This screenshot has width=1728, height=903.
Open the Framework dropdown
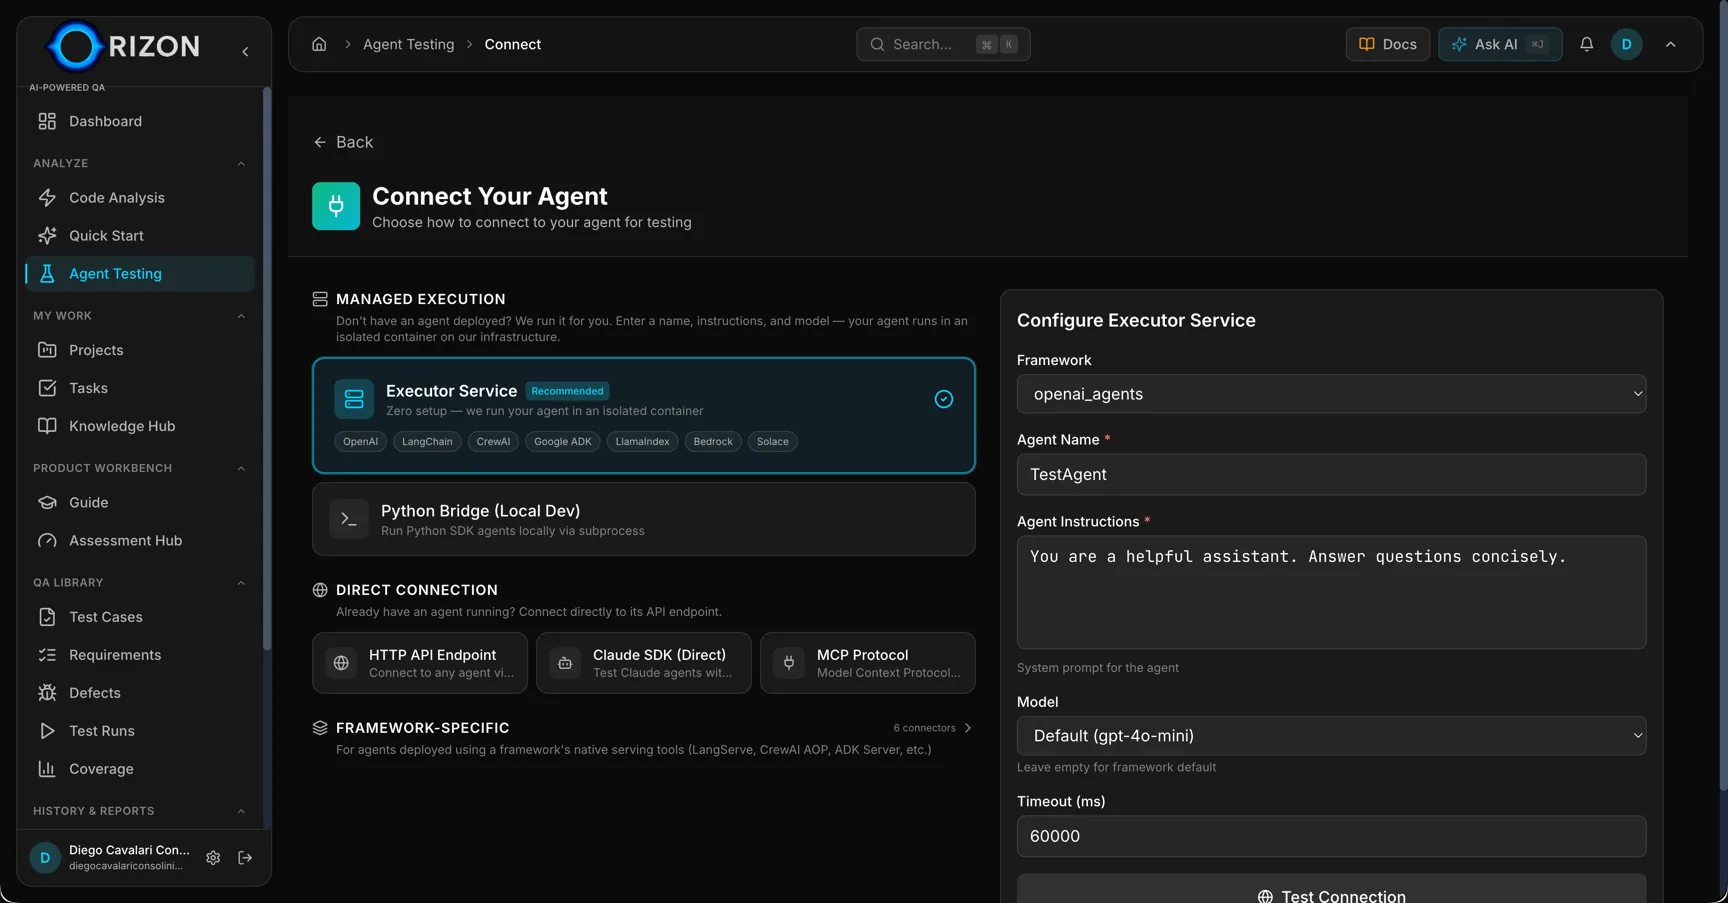pos(1330,393)
